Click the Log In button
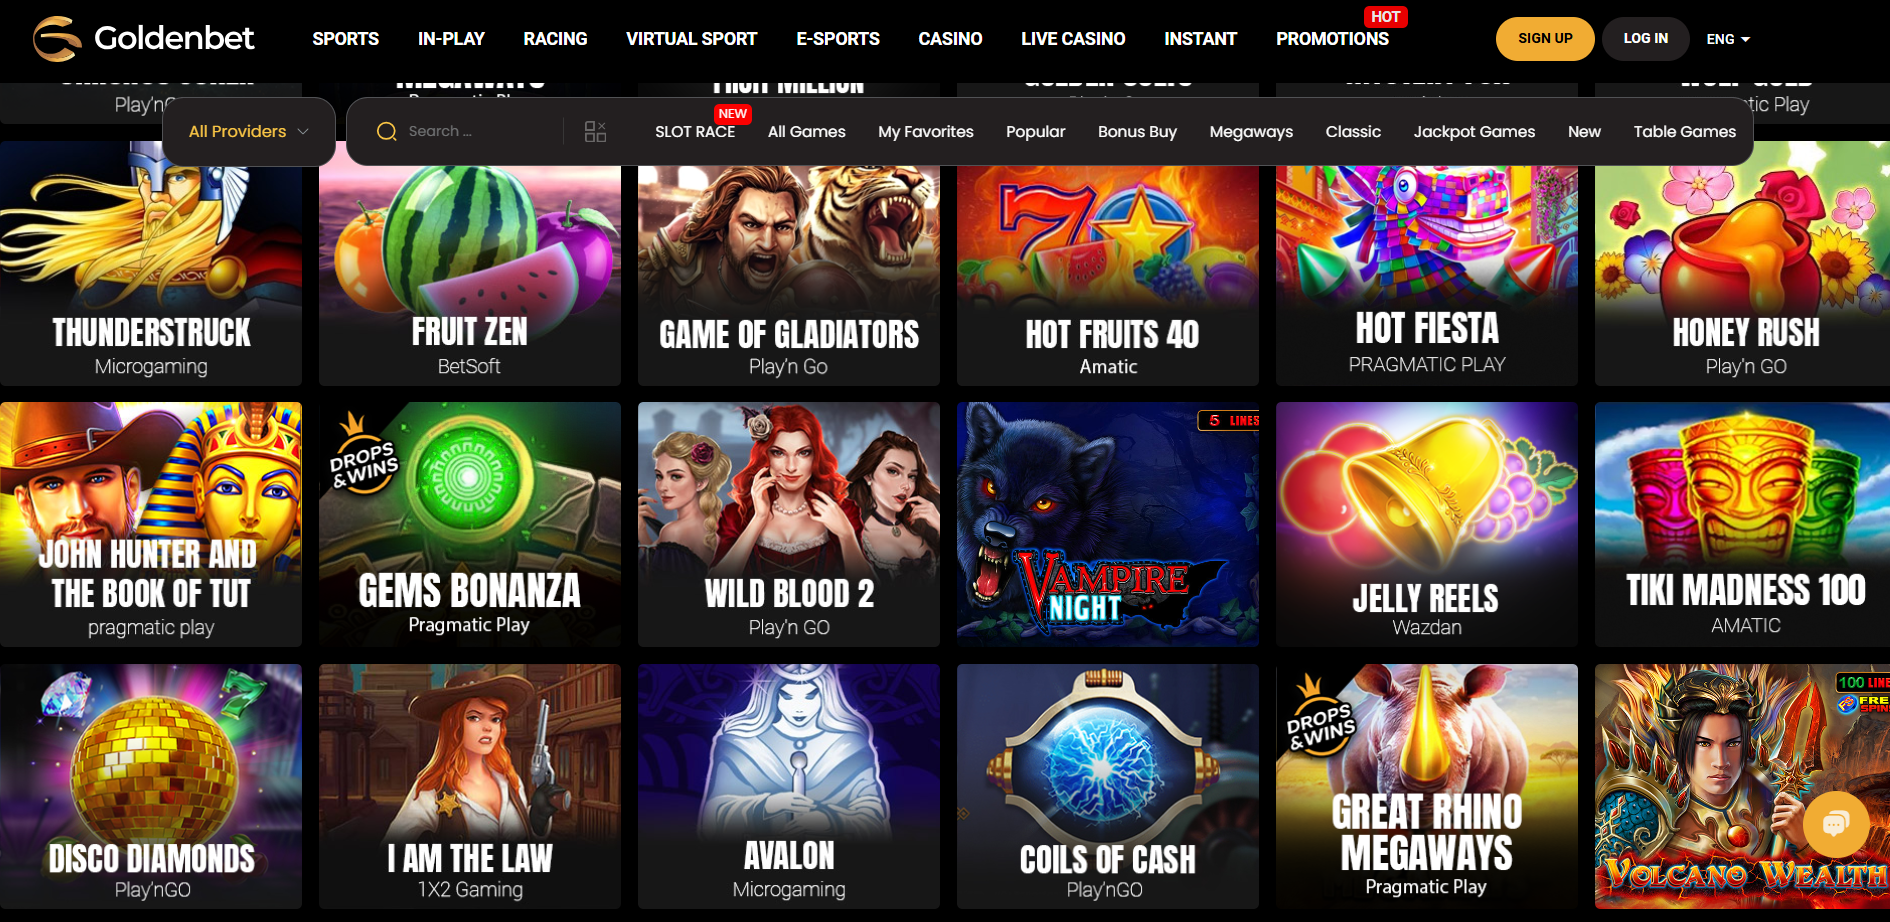 click(x=1646, y=39)
